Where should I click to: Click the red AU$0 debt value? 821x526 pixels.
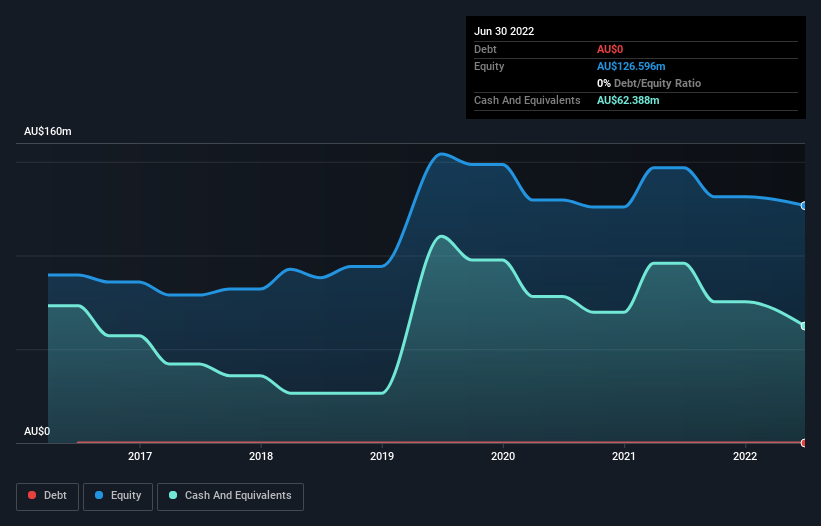pos(610,49)
